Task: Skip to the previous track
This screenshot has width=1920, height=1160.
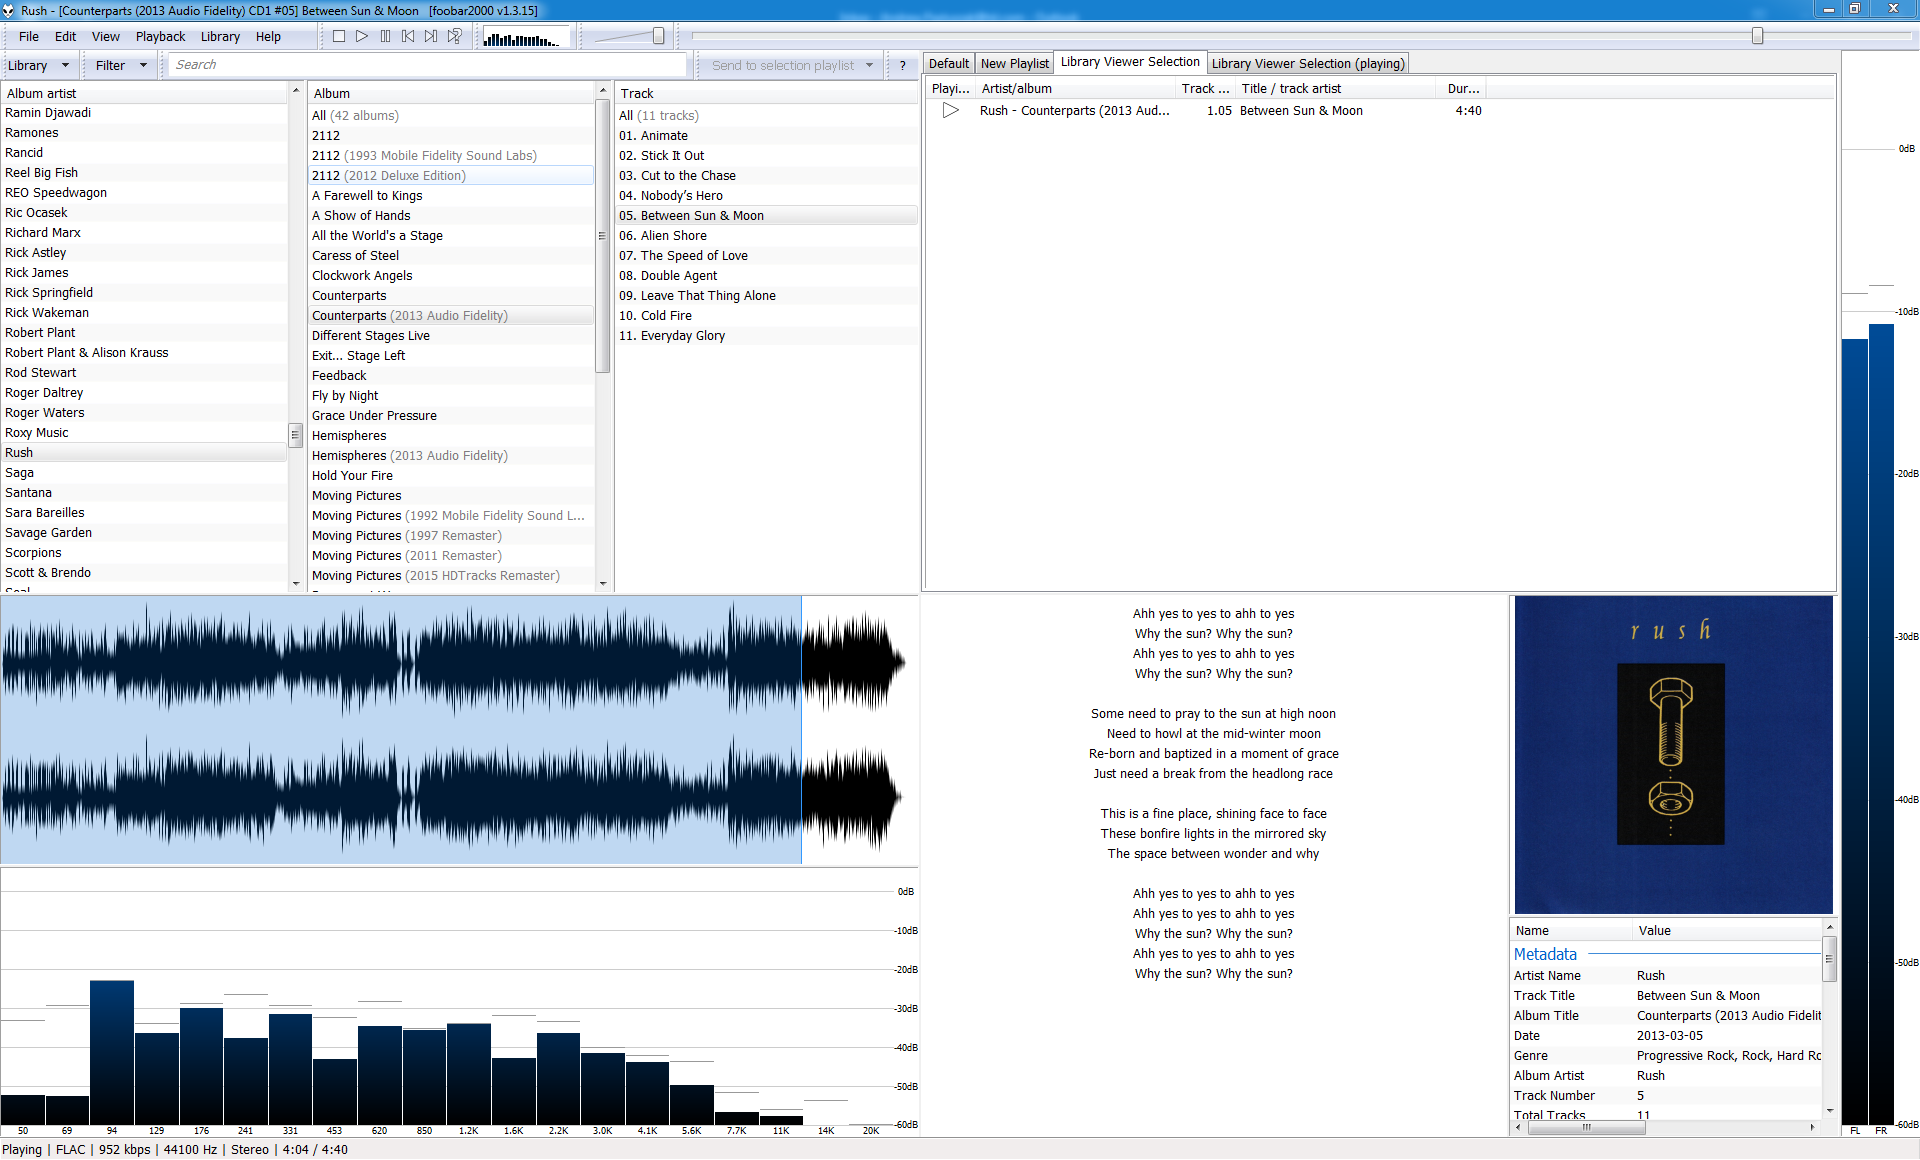Action: 407,35
